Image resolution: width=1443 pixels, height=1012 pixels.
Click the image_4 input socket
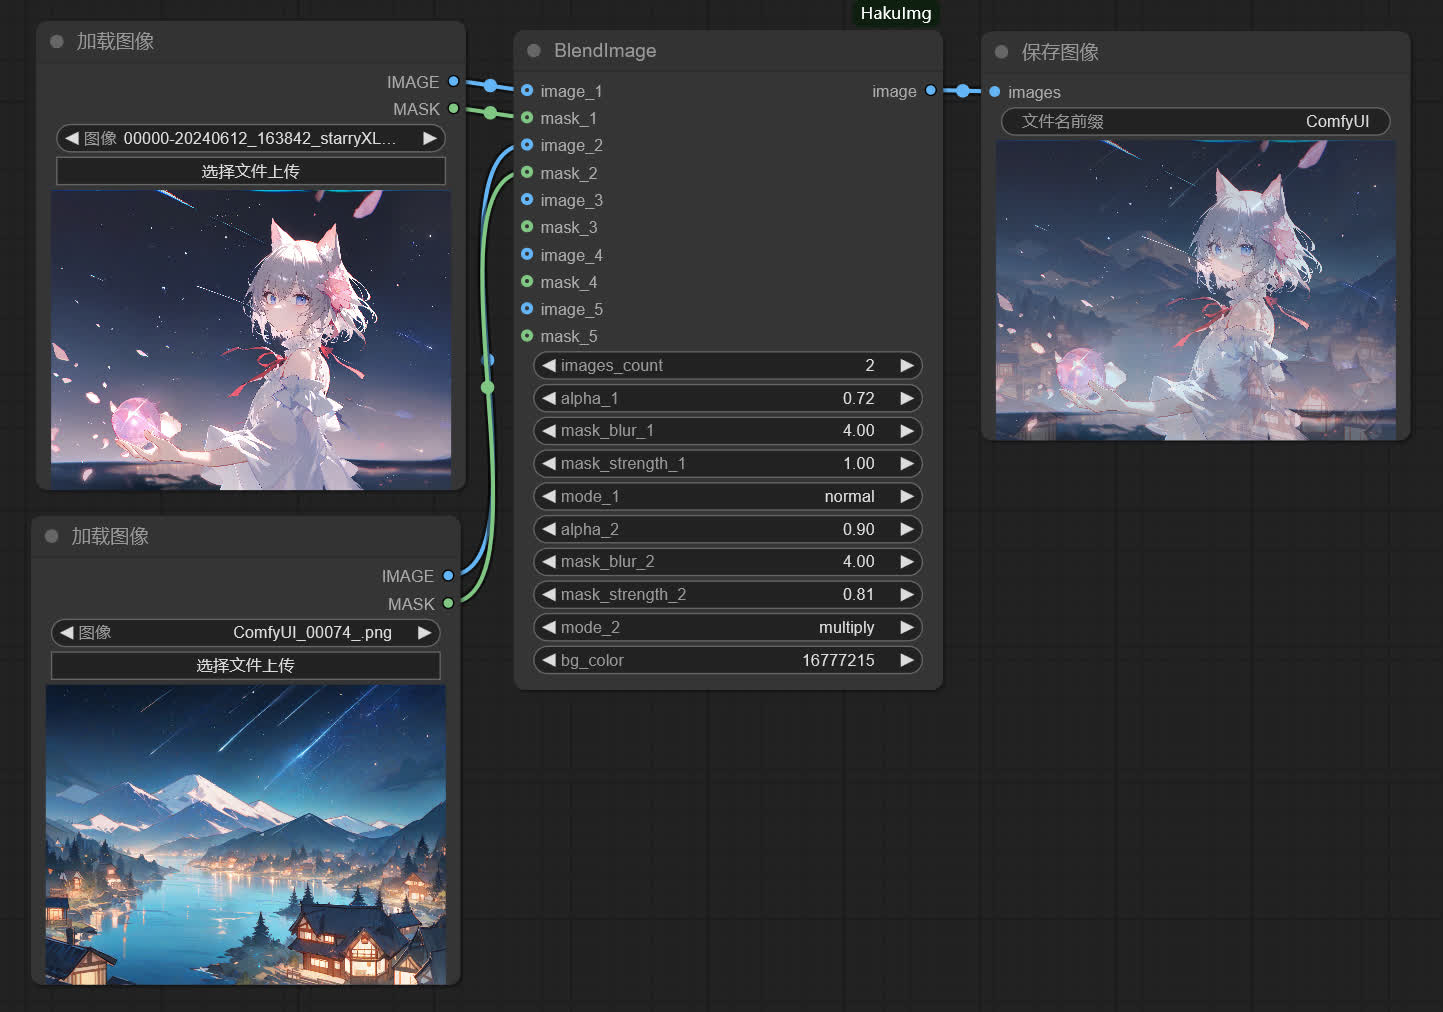click(x=527, y=254)
